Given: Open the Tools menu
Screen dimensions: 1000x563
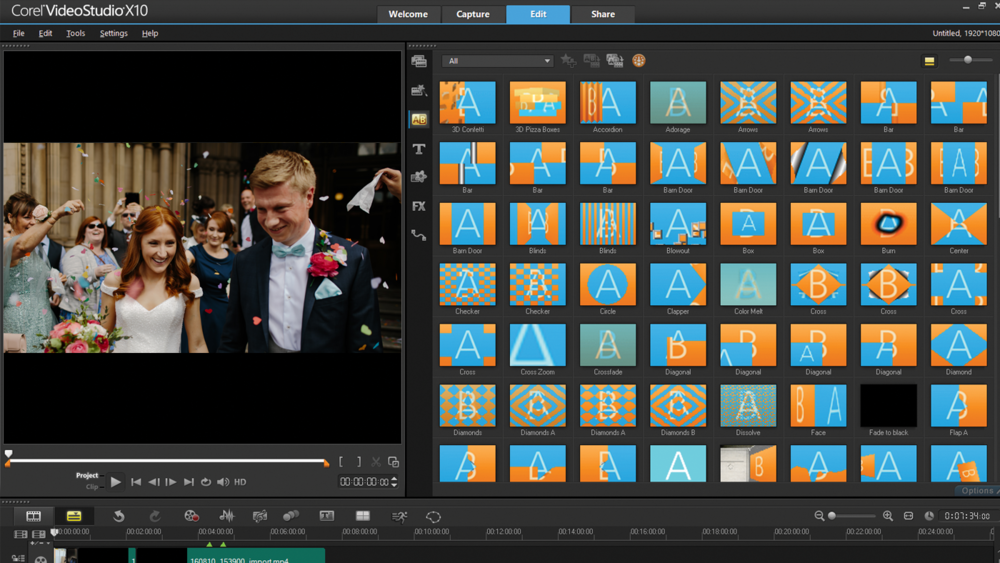Looking at the screenshot, I should coord(75,33).
